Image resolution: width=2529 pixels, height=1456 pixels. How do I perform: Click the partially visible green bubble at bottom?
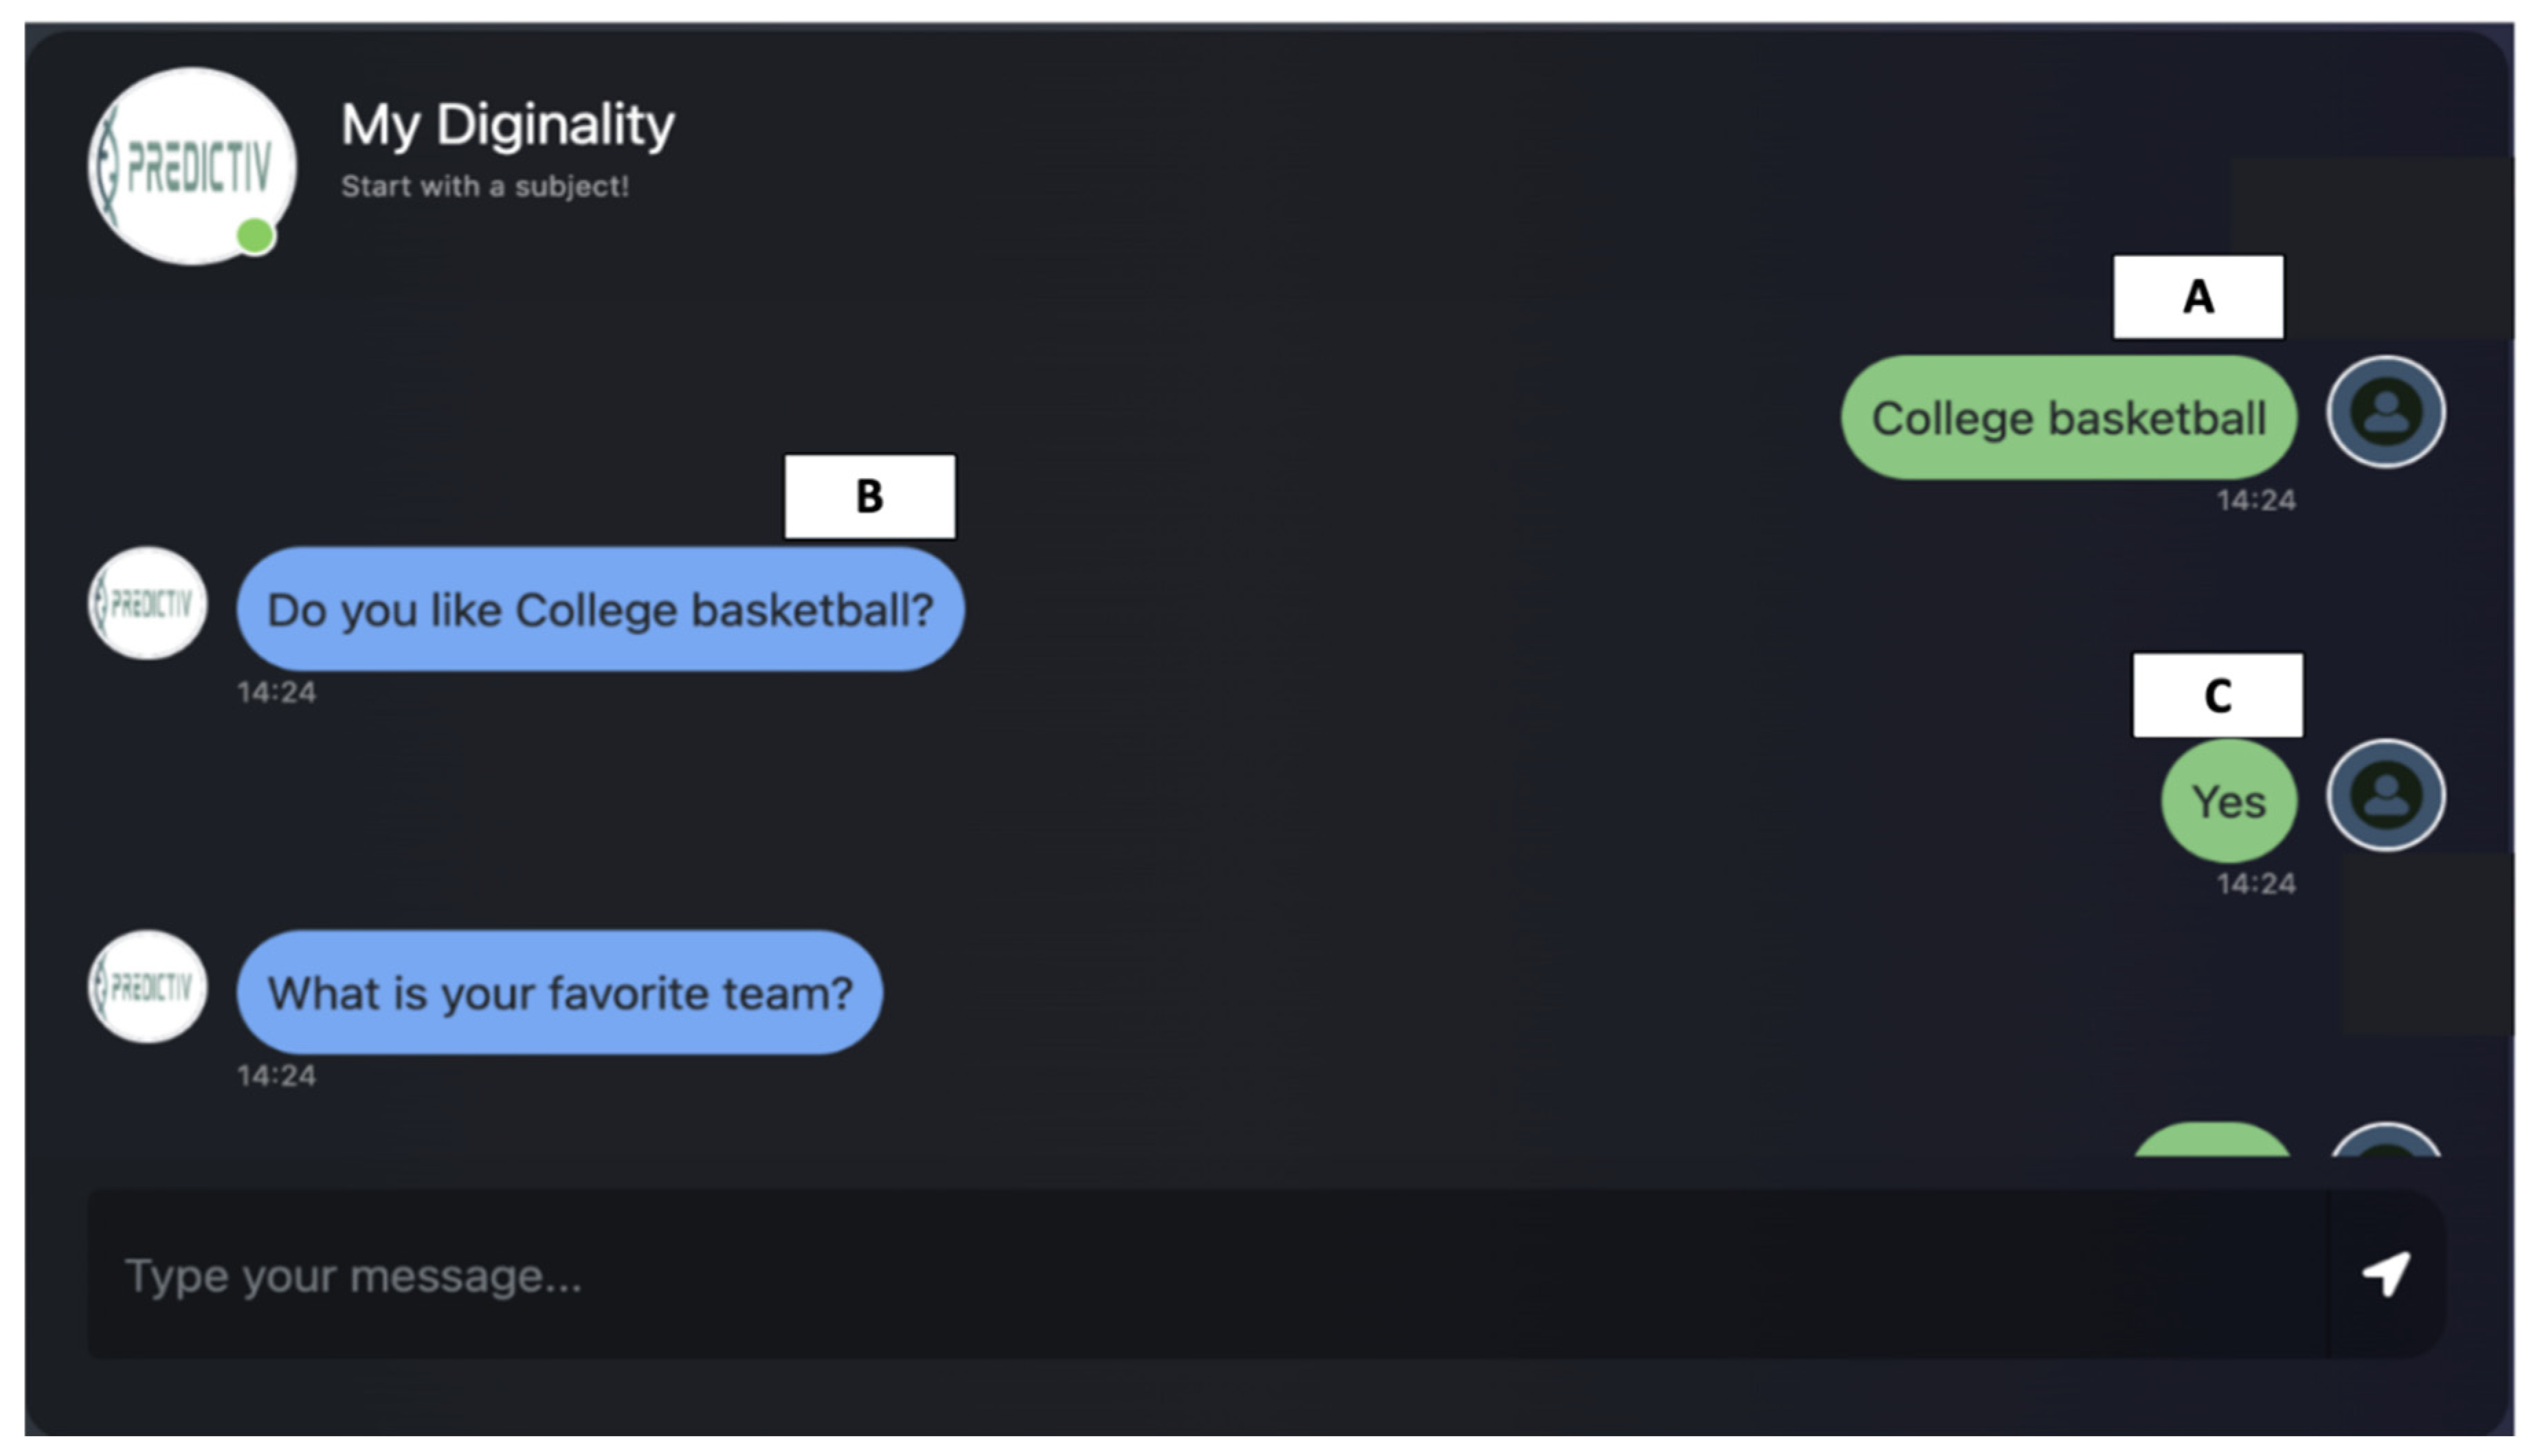click(x=2212, y=1142)
